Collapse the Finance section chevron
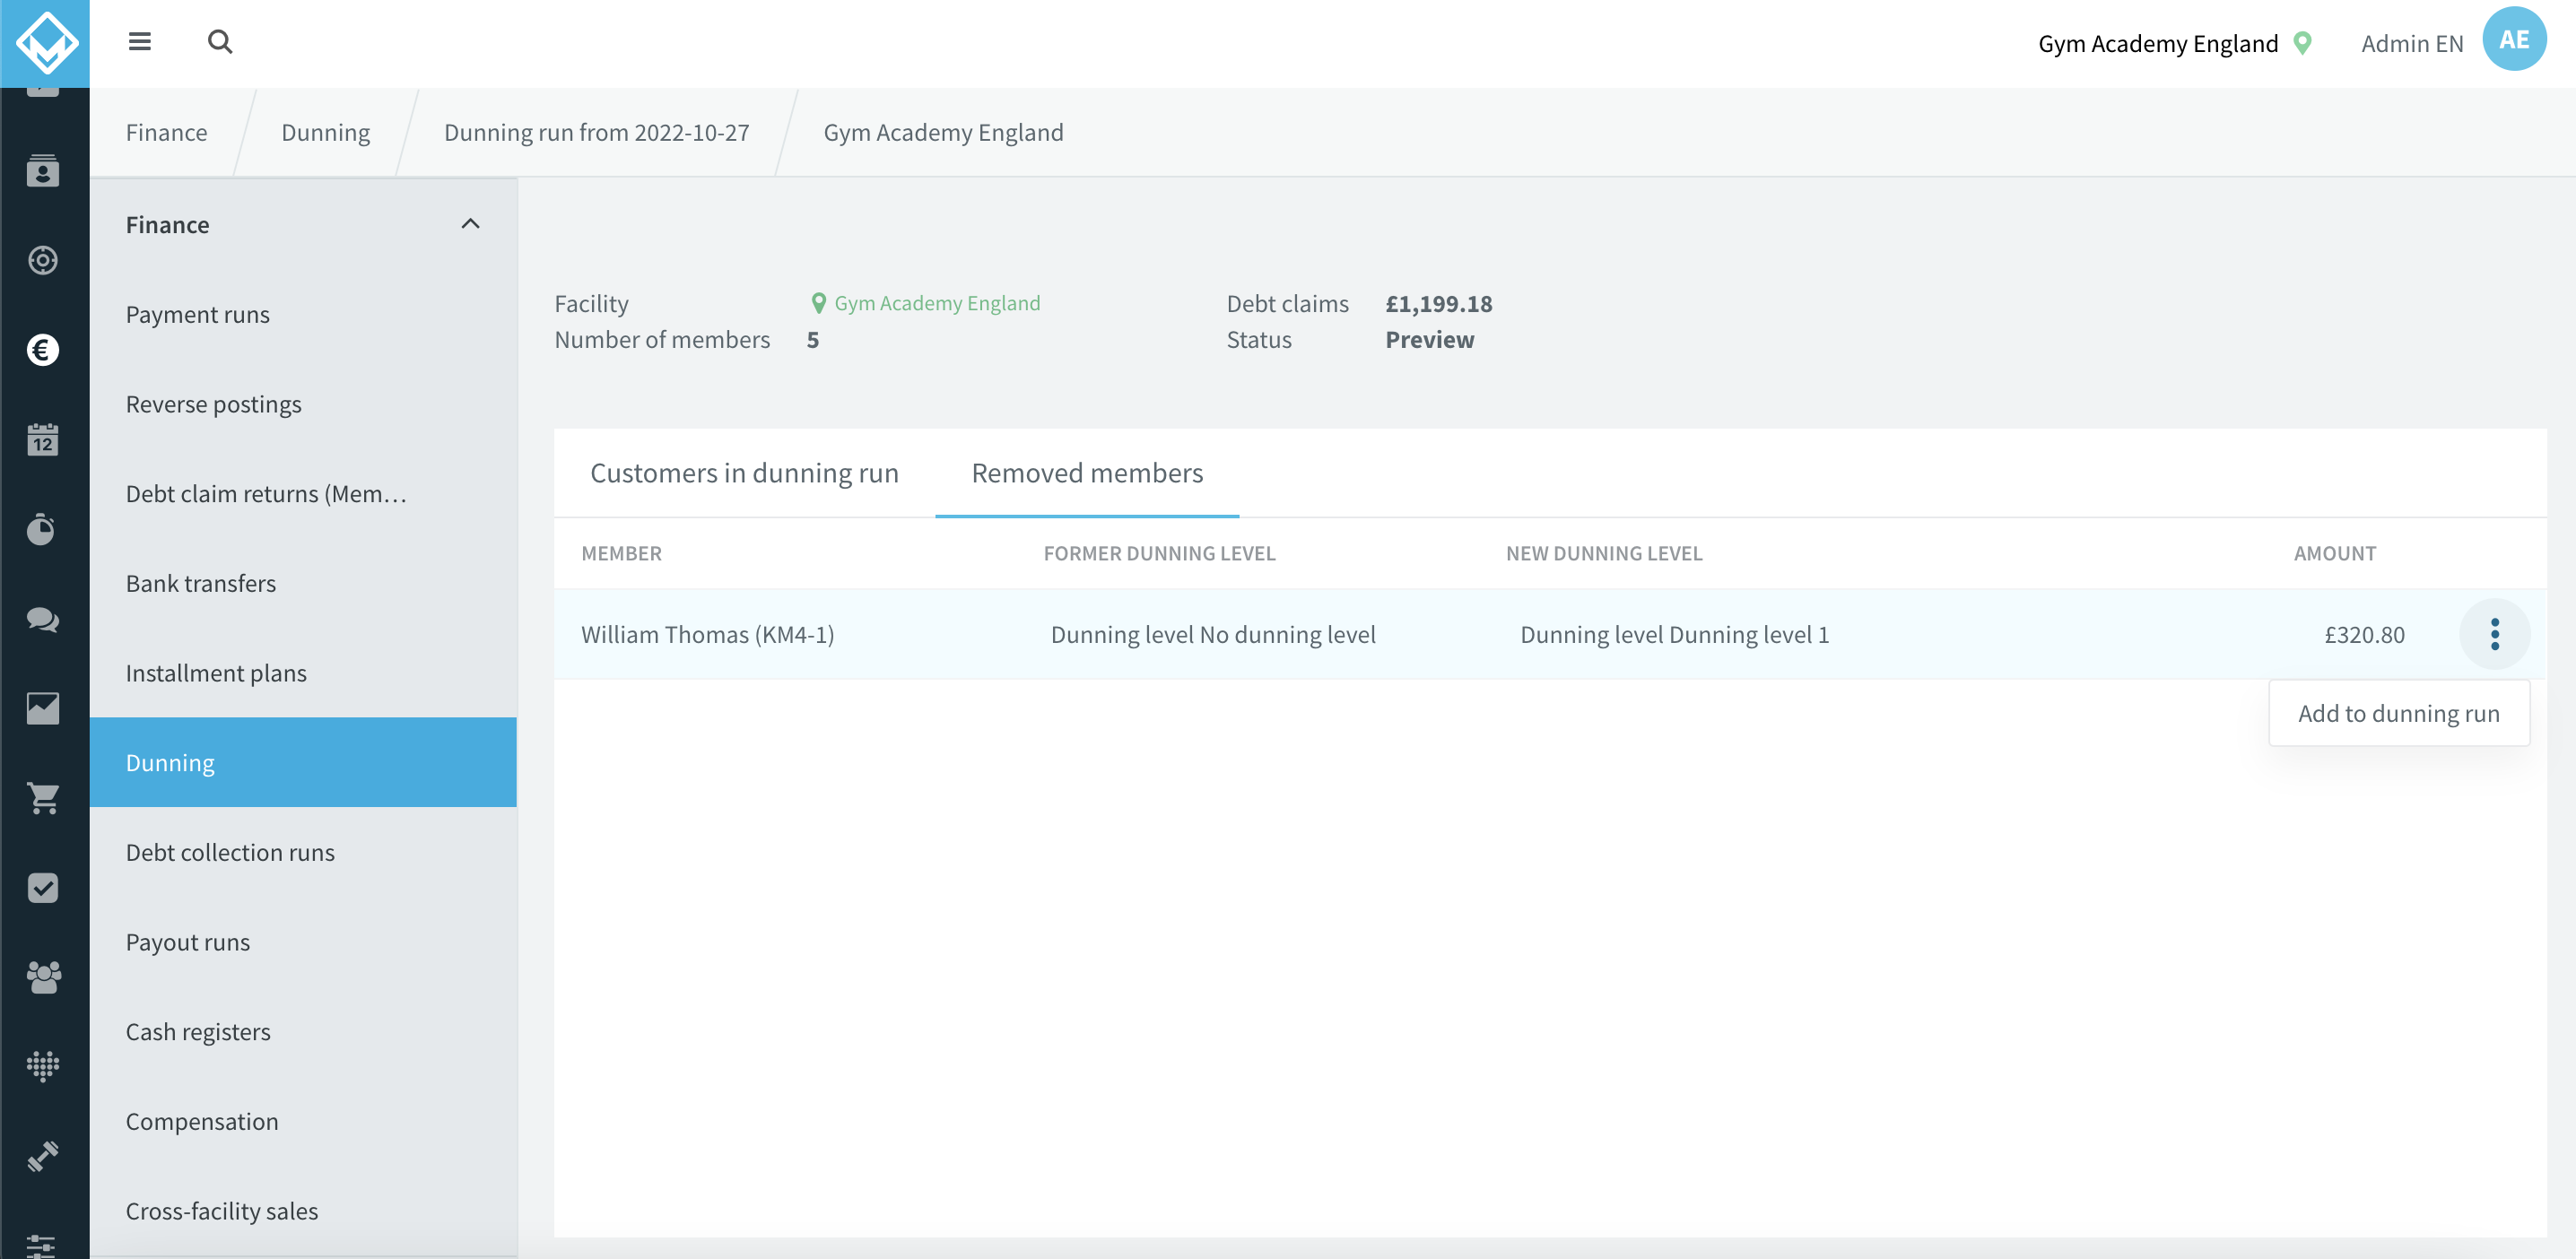Screen dimensions: 2576x1259 tap(470, 224)
